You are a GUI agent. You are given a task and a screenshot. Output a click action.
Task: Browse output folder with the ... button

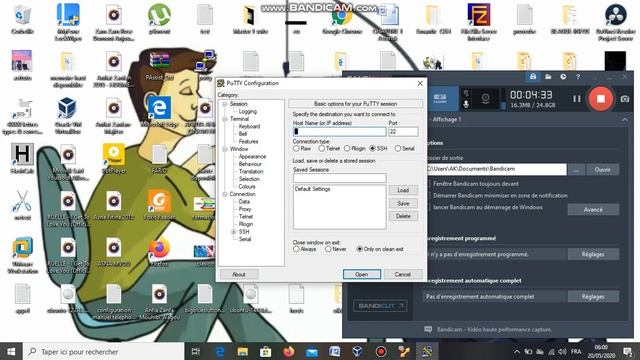tap(576, 169)
